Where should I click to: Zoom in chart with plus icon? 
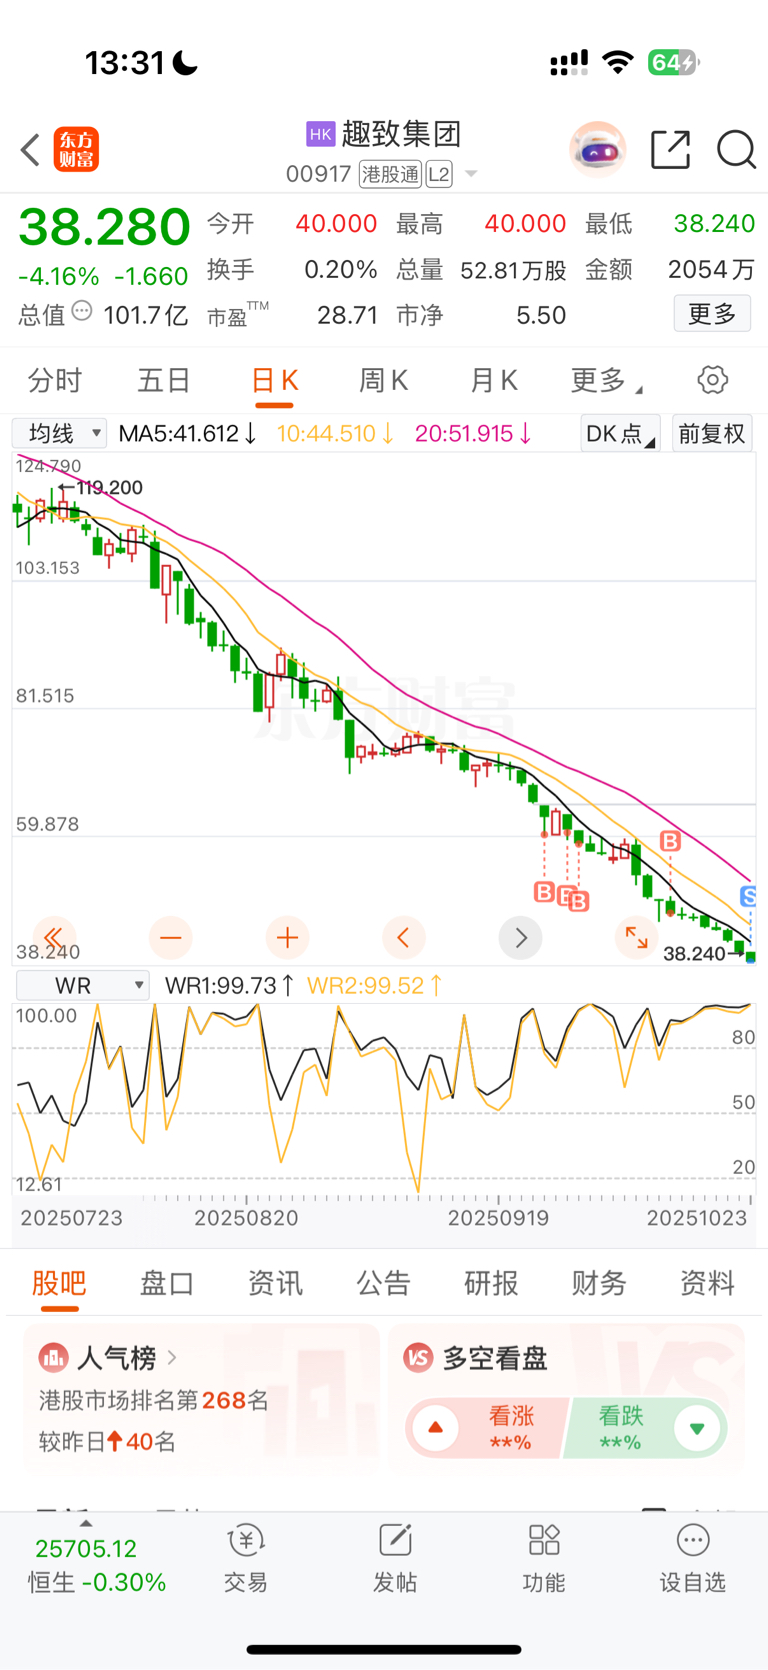click(x=287, y=937)
